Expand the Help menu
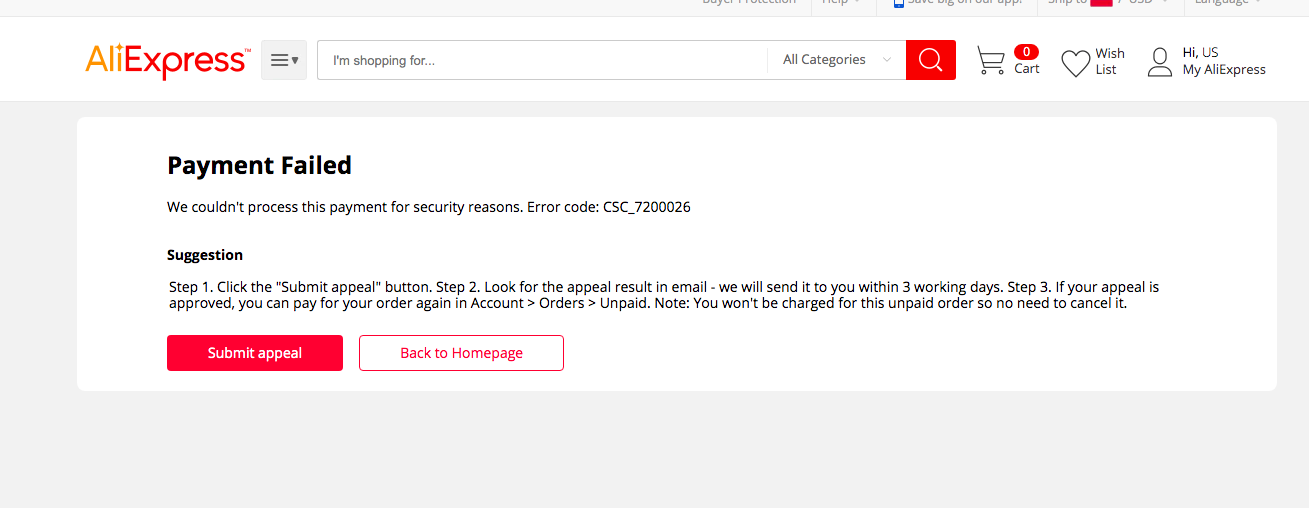This screenshot has width=1309, height=508. (841, 3)
